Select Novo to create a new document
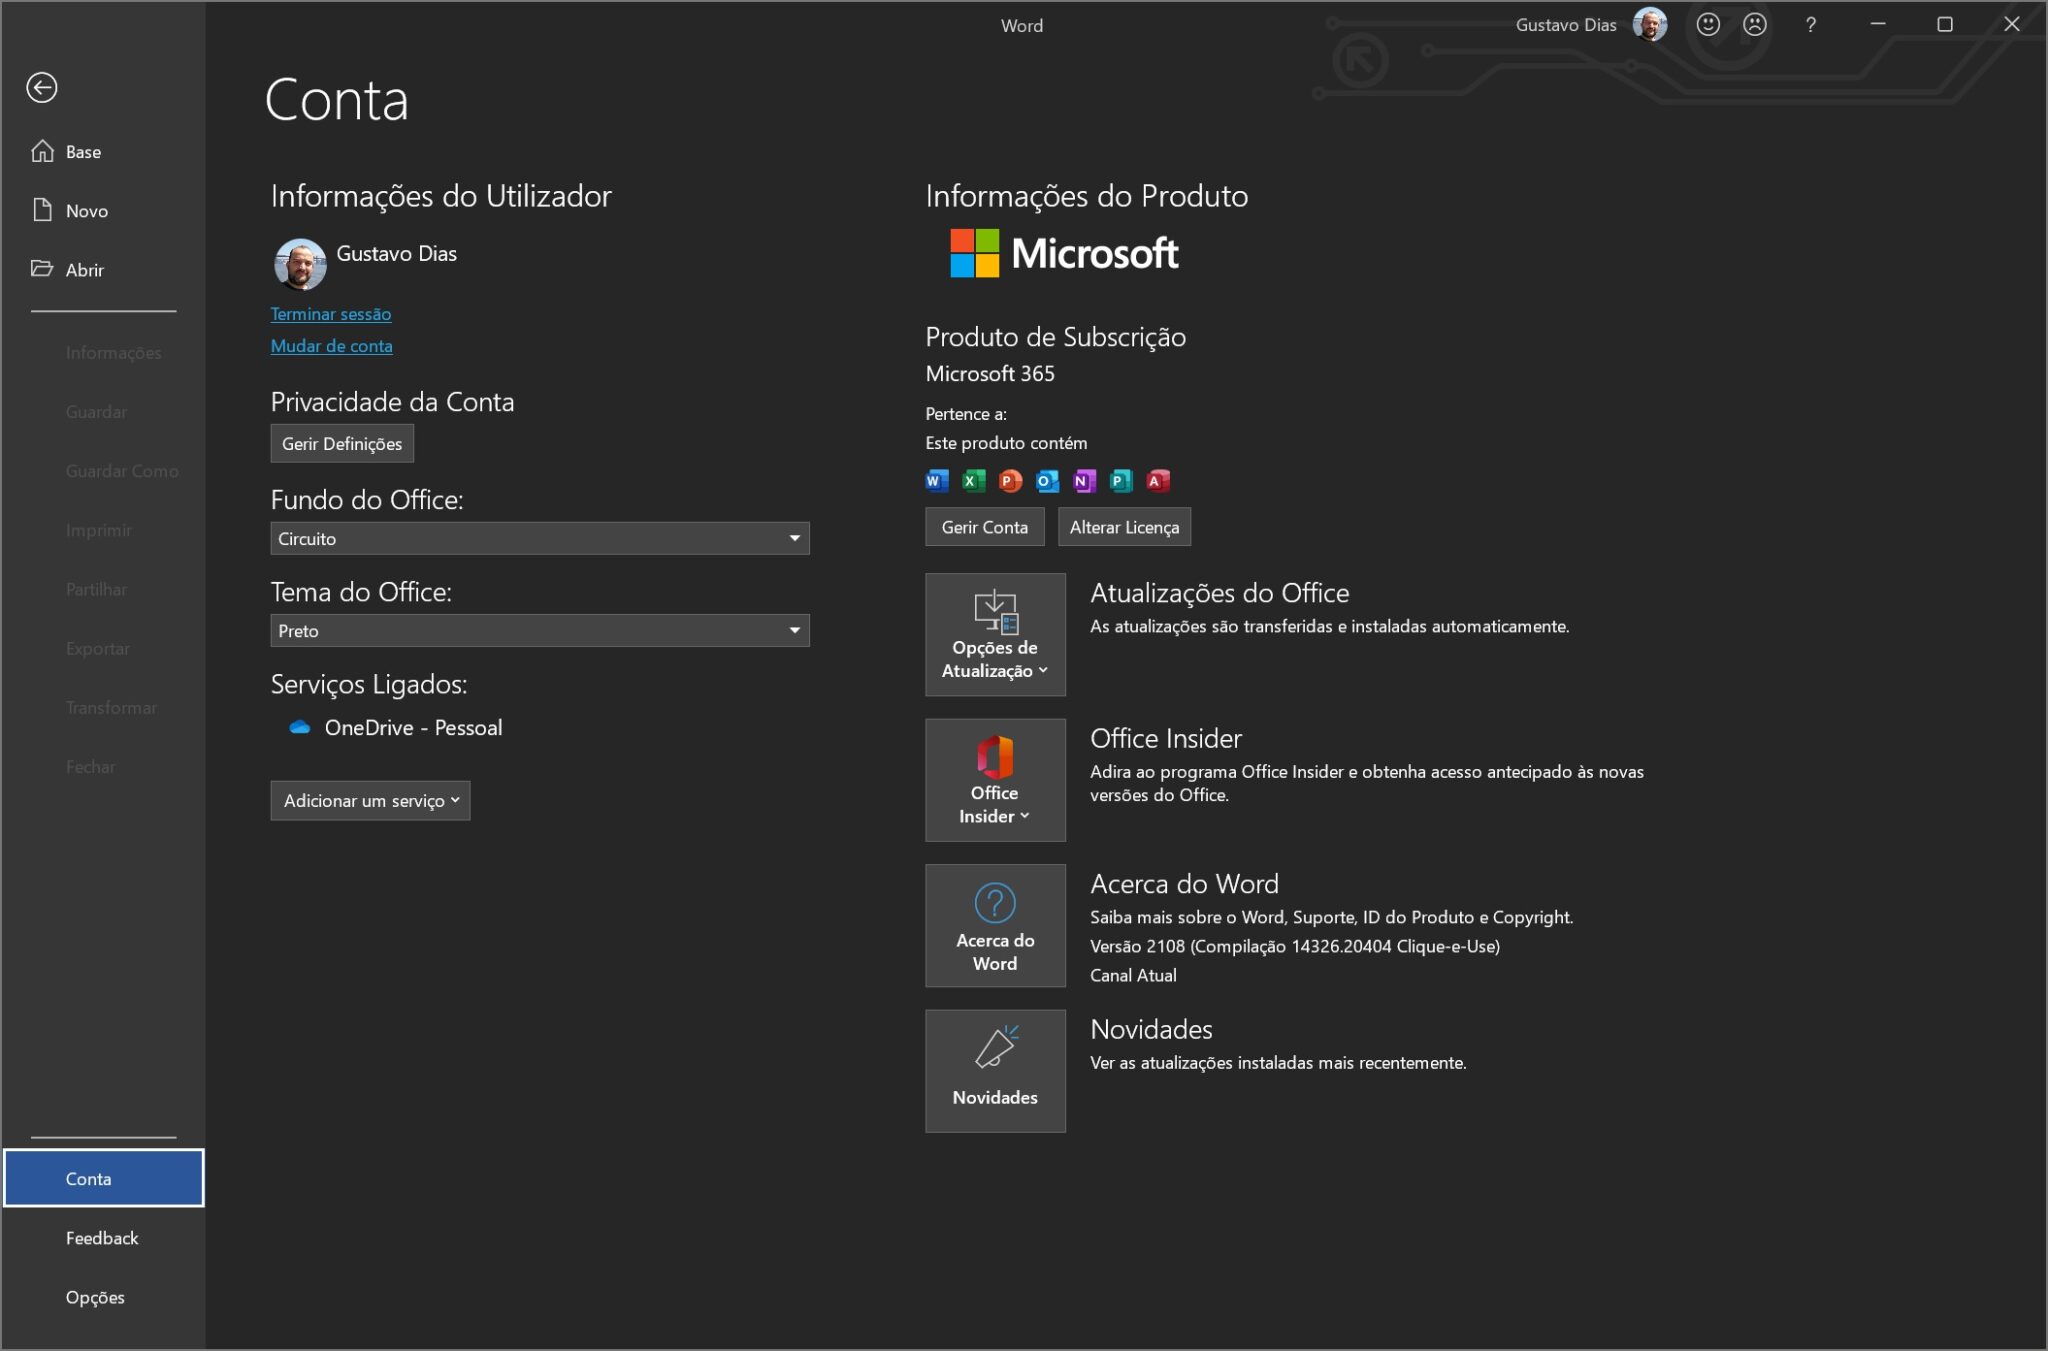The image size is (2048, 1351). coord(103,211)
